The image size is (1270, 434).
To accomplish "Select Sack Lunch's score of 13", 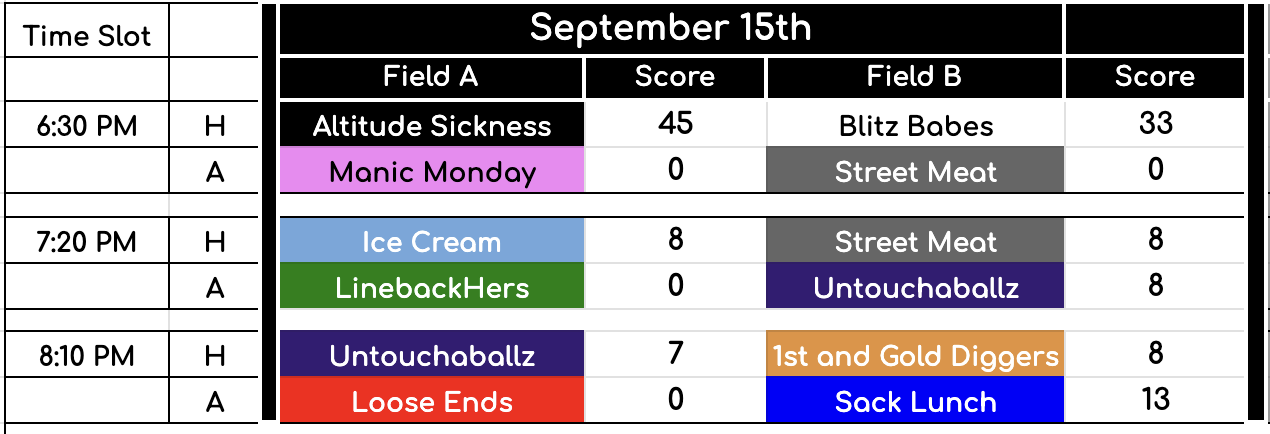I will pyautogui.click(x=1155, y=400).
